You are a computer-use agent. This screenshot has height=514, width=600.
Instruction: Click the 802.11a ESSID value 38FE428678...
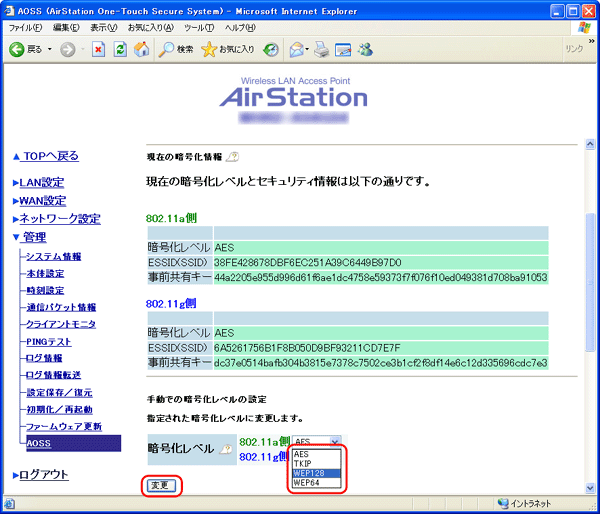(x=308, y=263)
